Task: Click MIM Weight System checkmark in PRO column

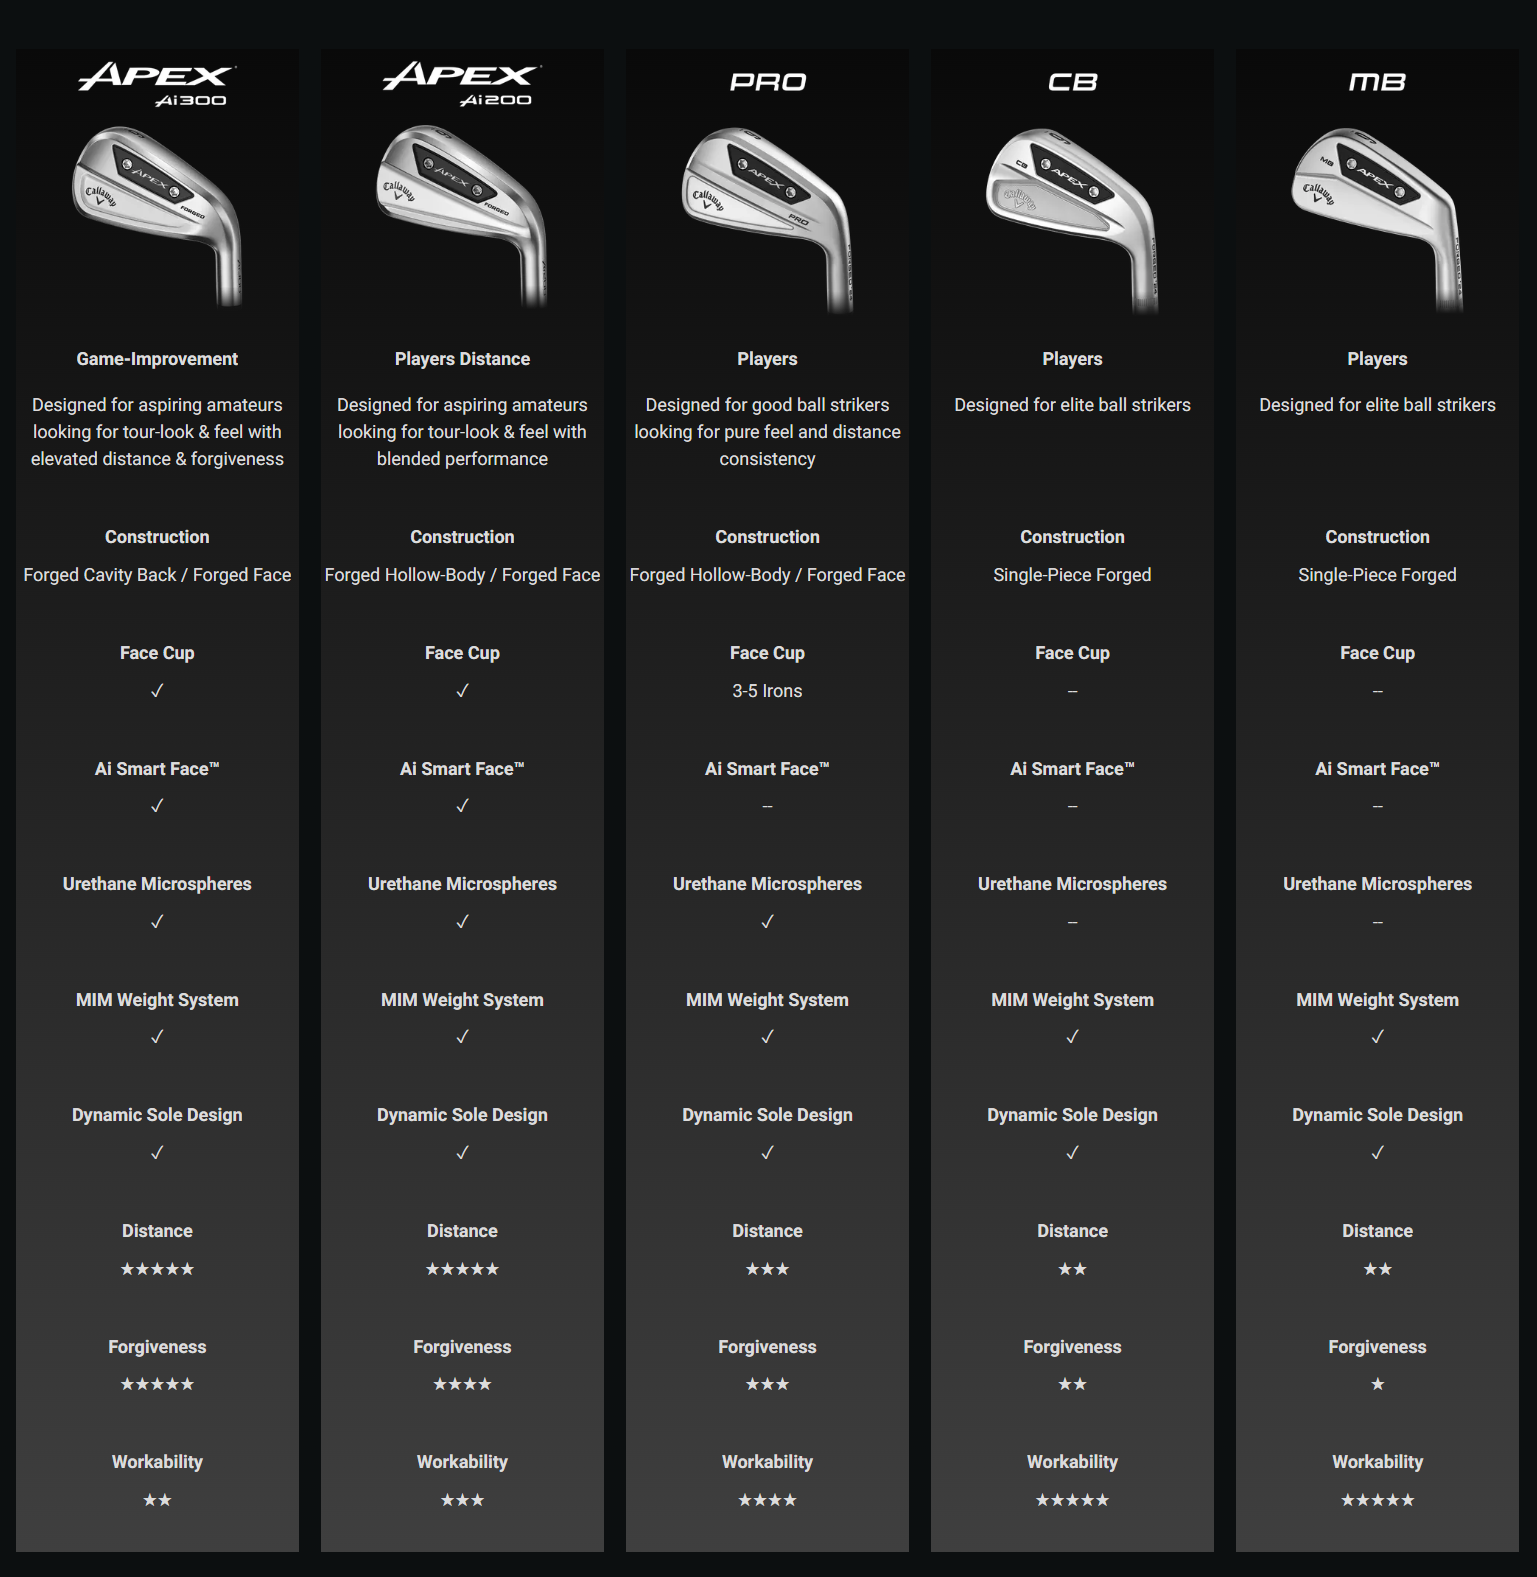Action: pos(767,1037)
